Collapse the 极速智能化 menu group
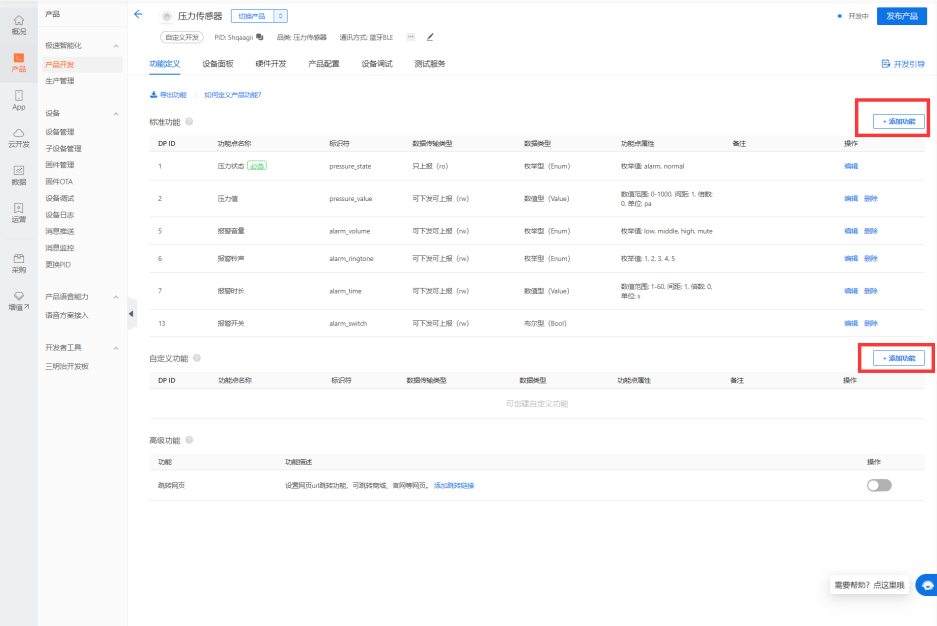The height and width of the screenshot is (626, 937). coord(116,46)
